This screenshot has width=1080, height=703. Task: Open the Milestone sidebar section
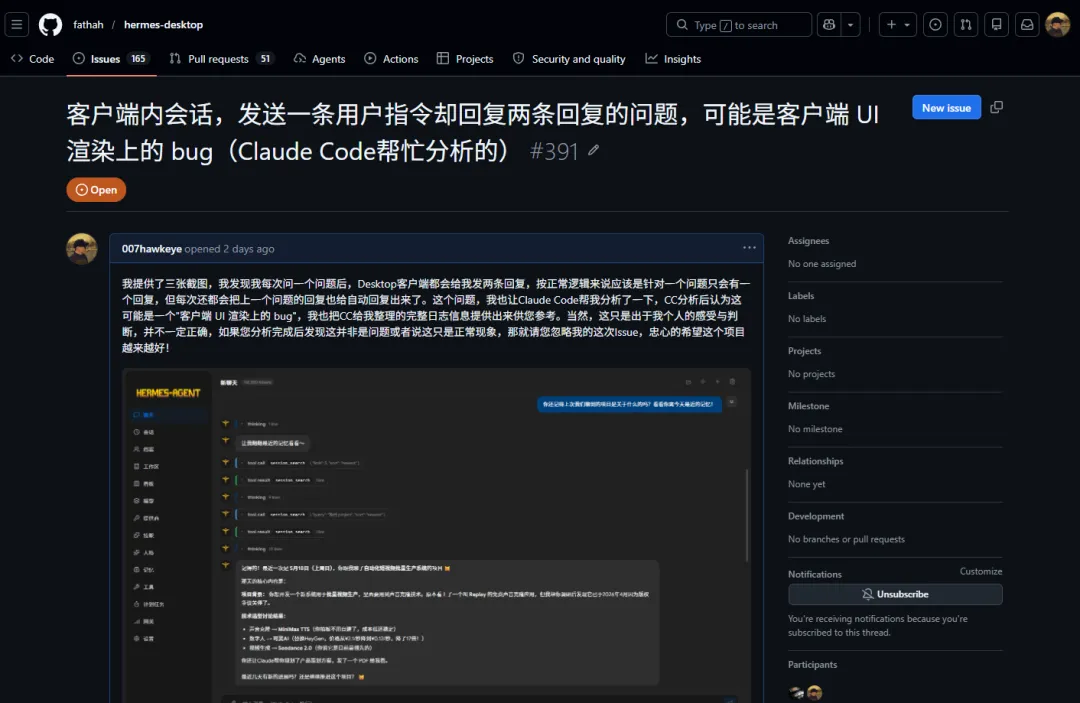809,406
